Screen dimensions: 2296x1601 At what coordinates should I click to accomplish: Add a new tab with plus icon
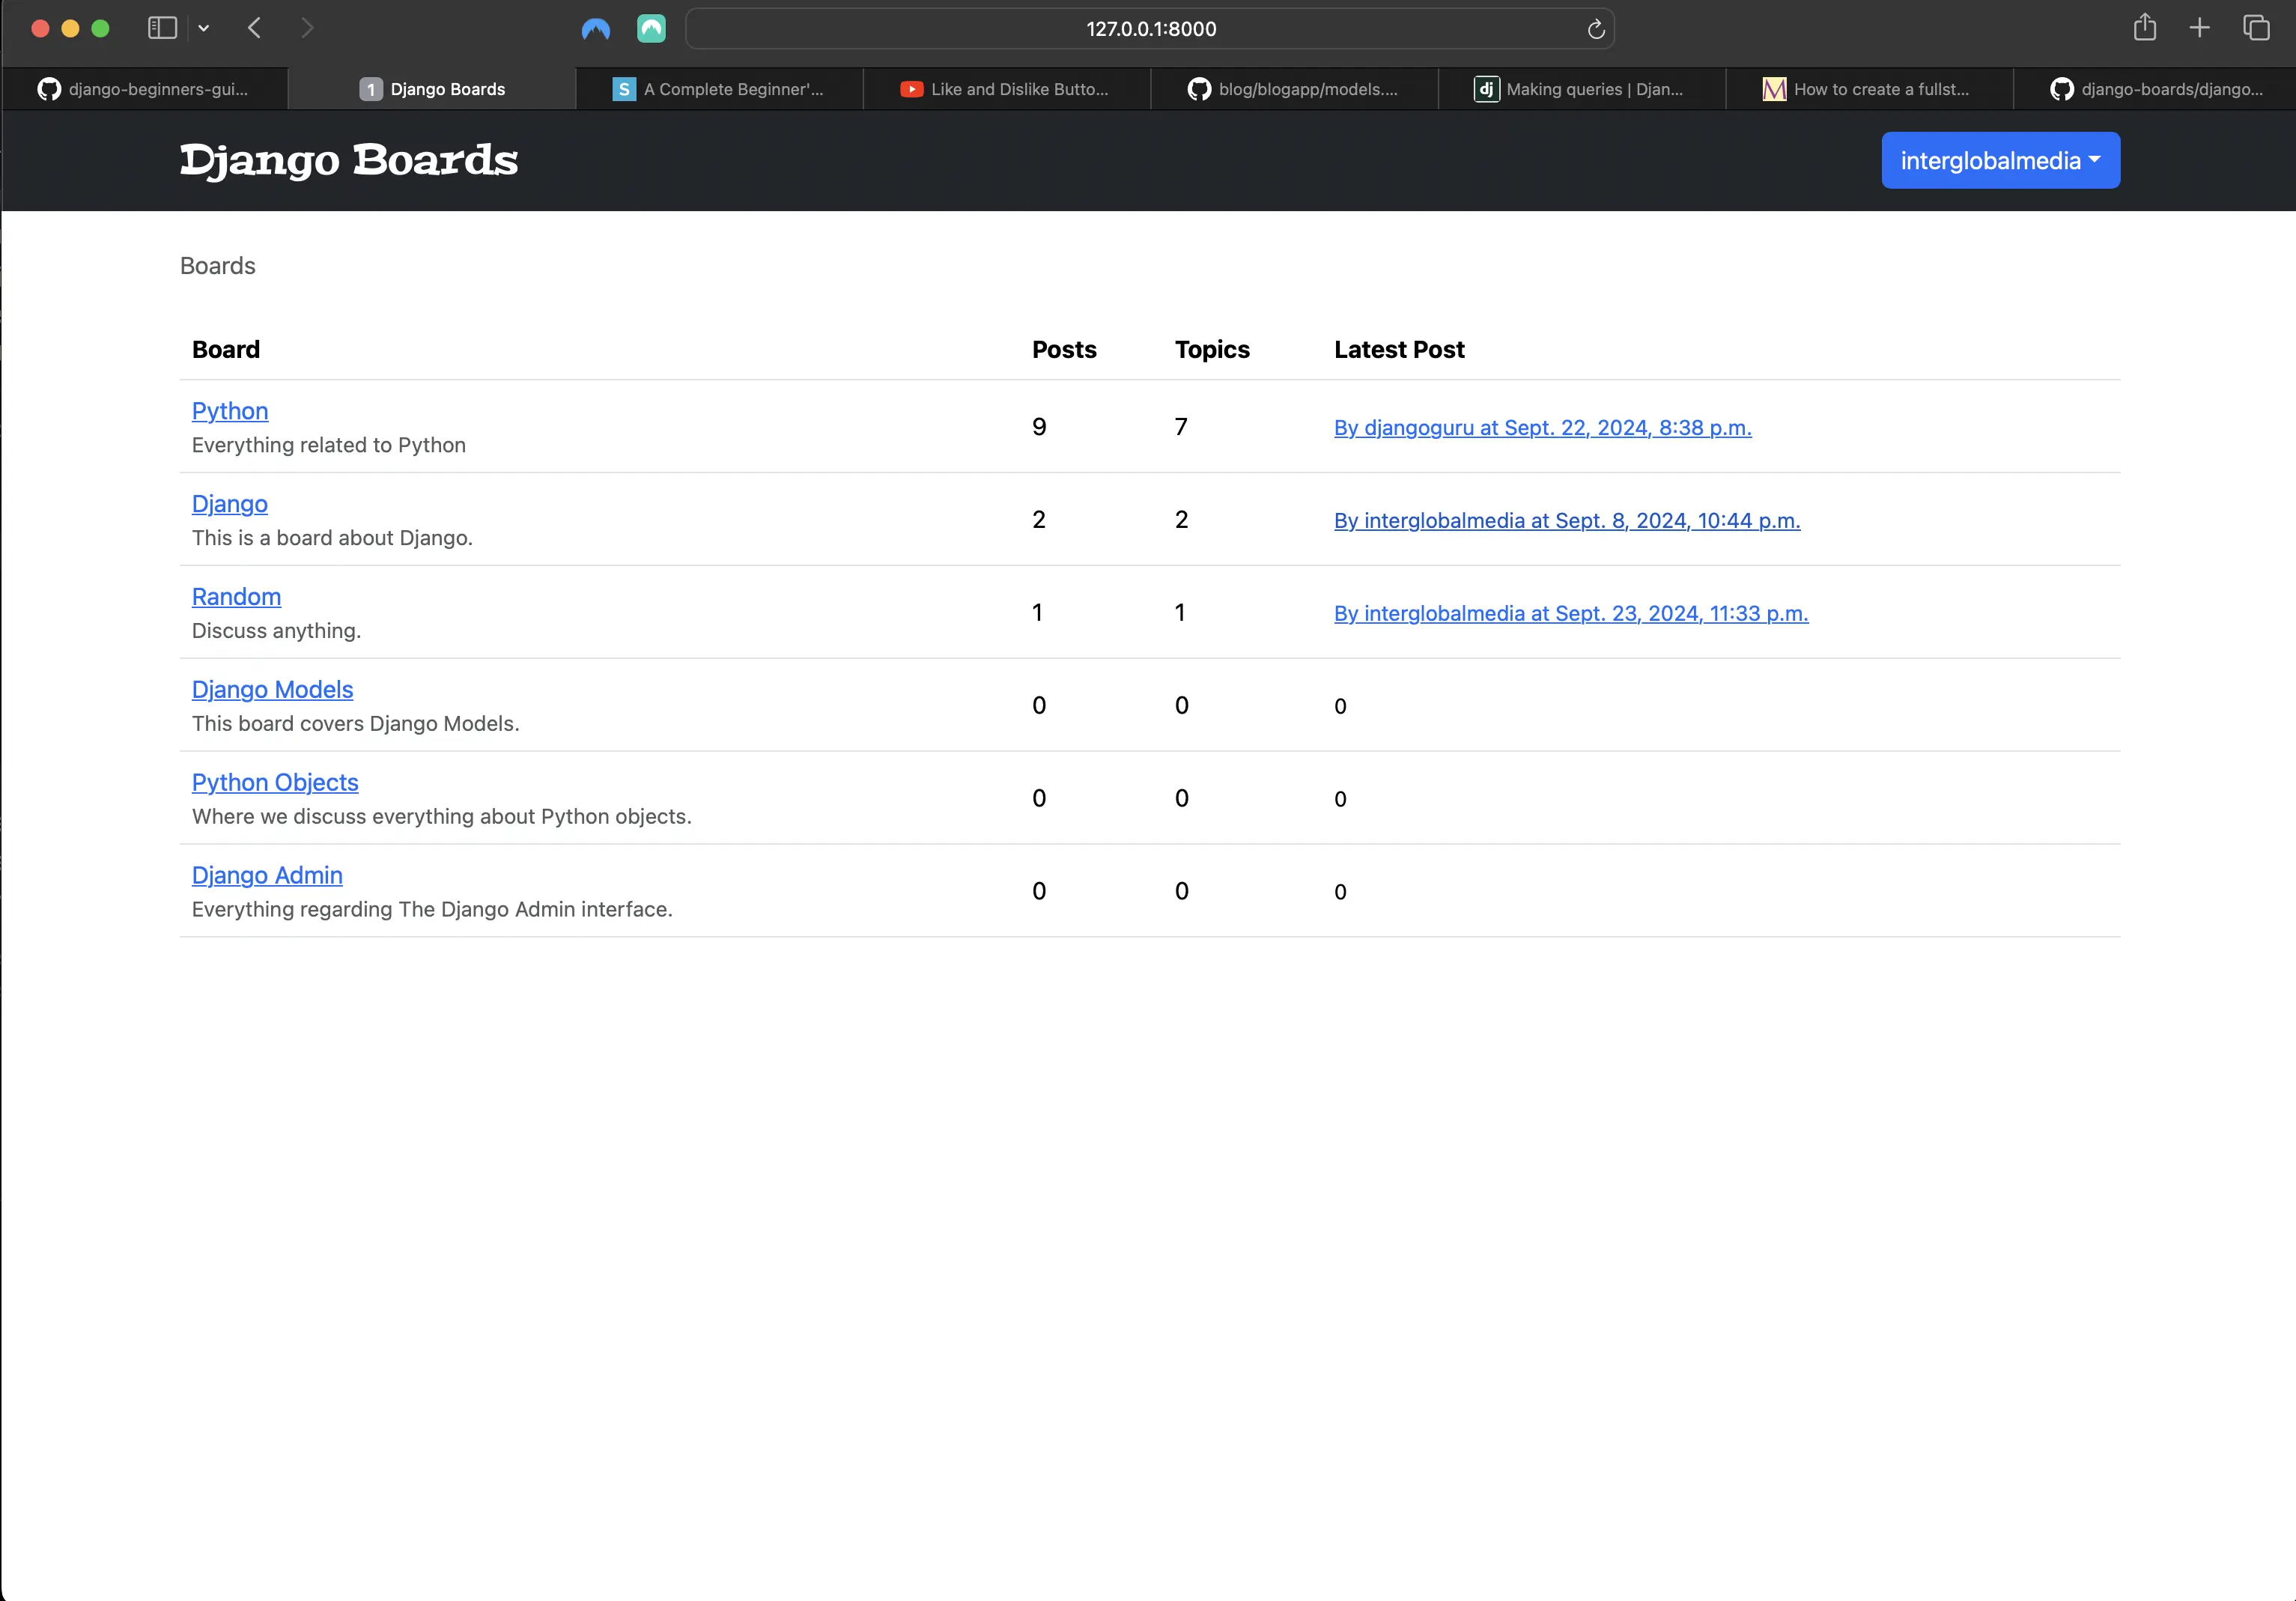[x=2199, y=28]
